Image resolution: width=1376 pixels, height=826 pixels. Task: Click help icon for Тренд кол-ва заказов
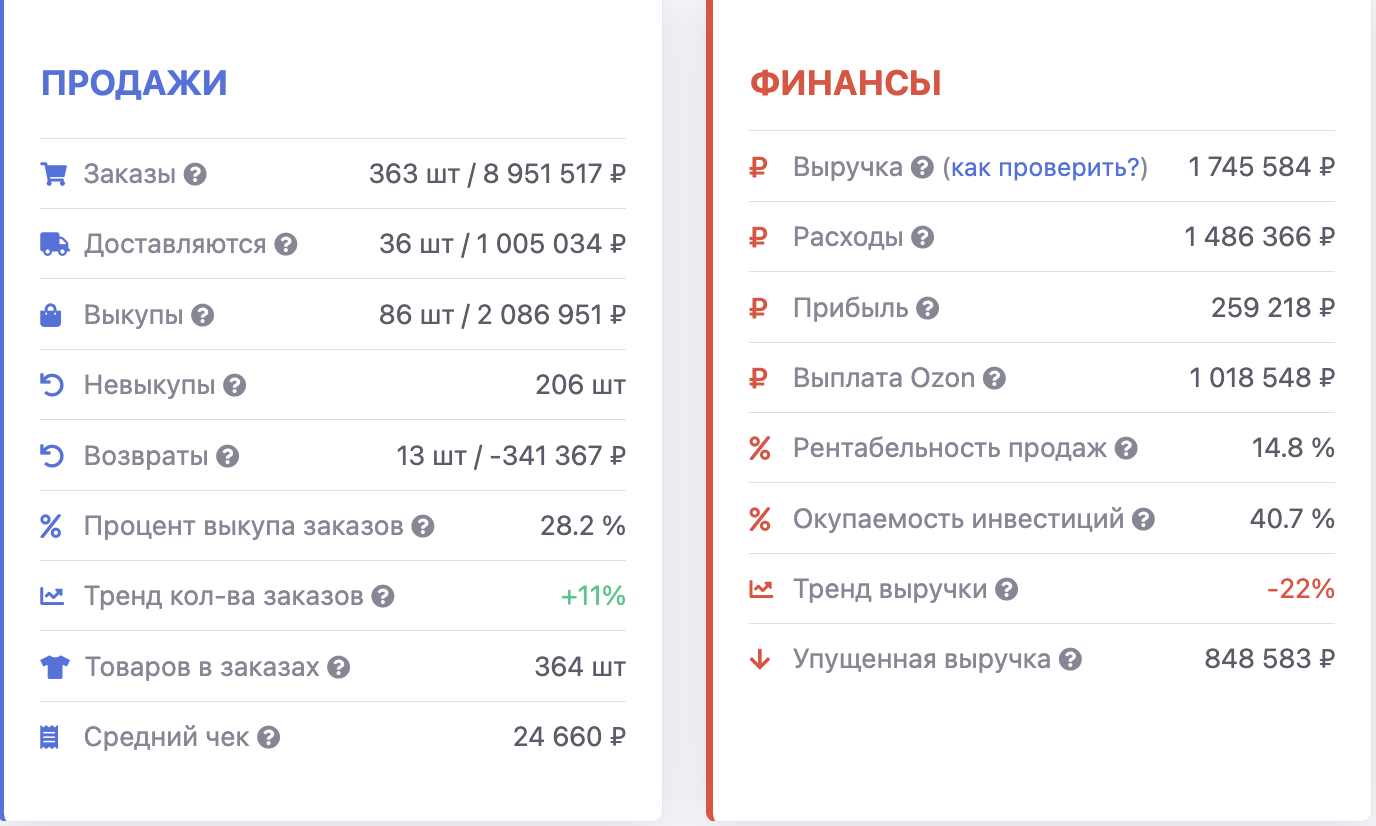[x=383, y=597]
